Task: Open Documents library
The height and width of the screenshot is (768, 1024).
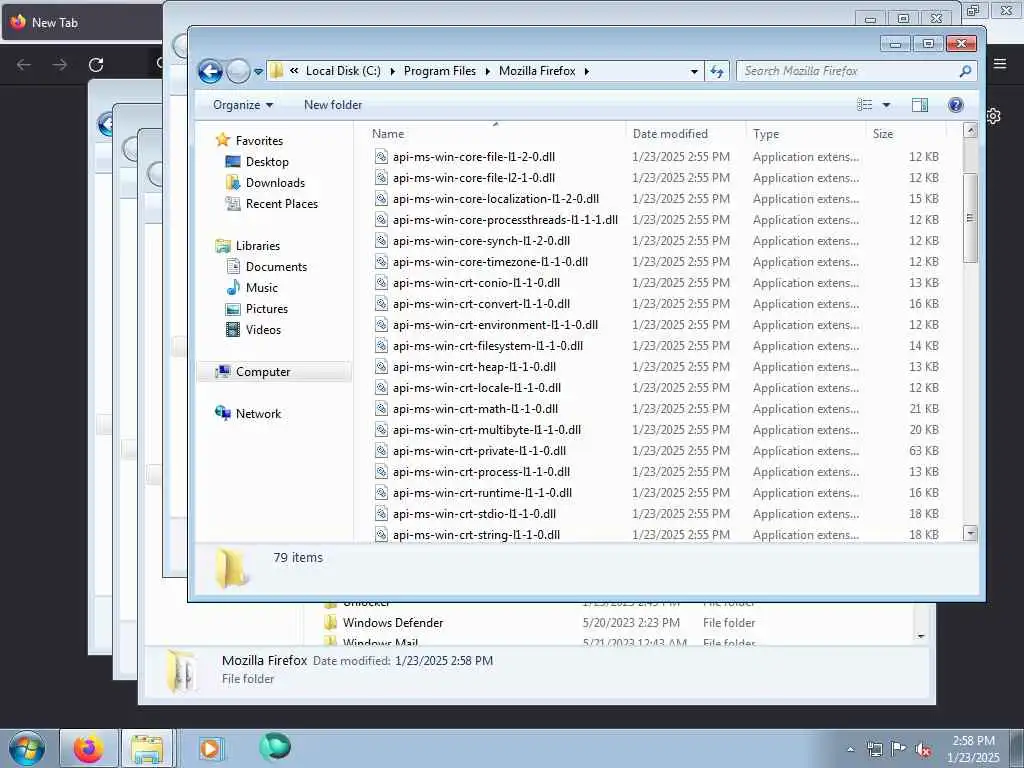Action: click(x=276, y=266)
